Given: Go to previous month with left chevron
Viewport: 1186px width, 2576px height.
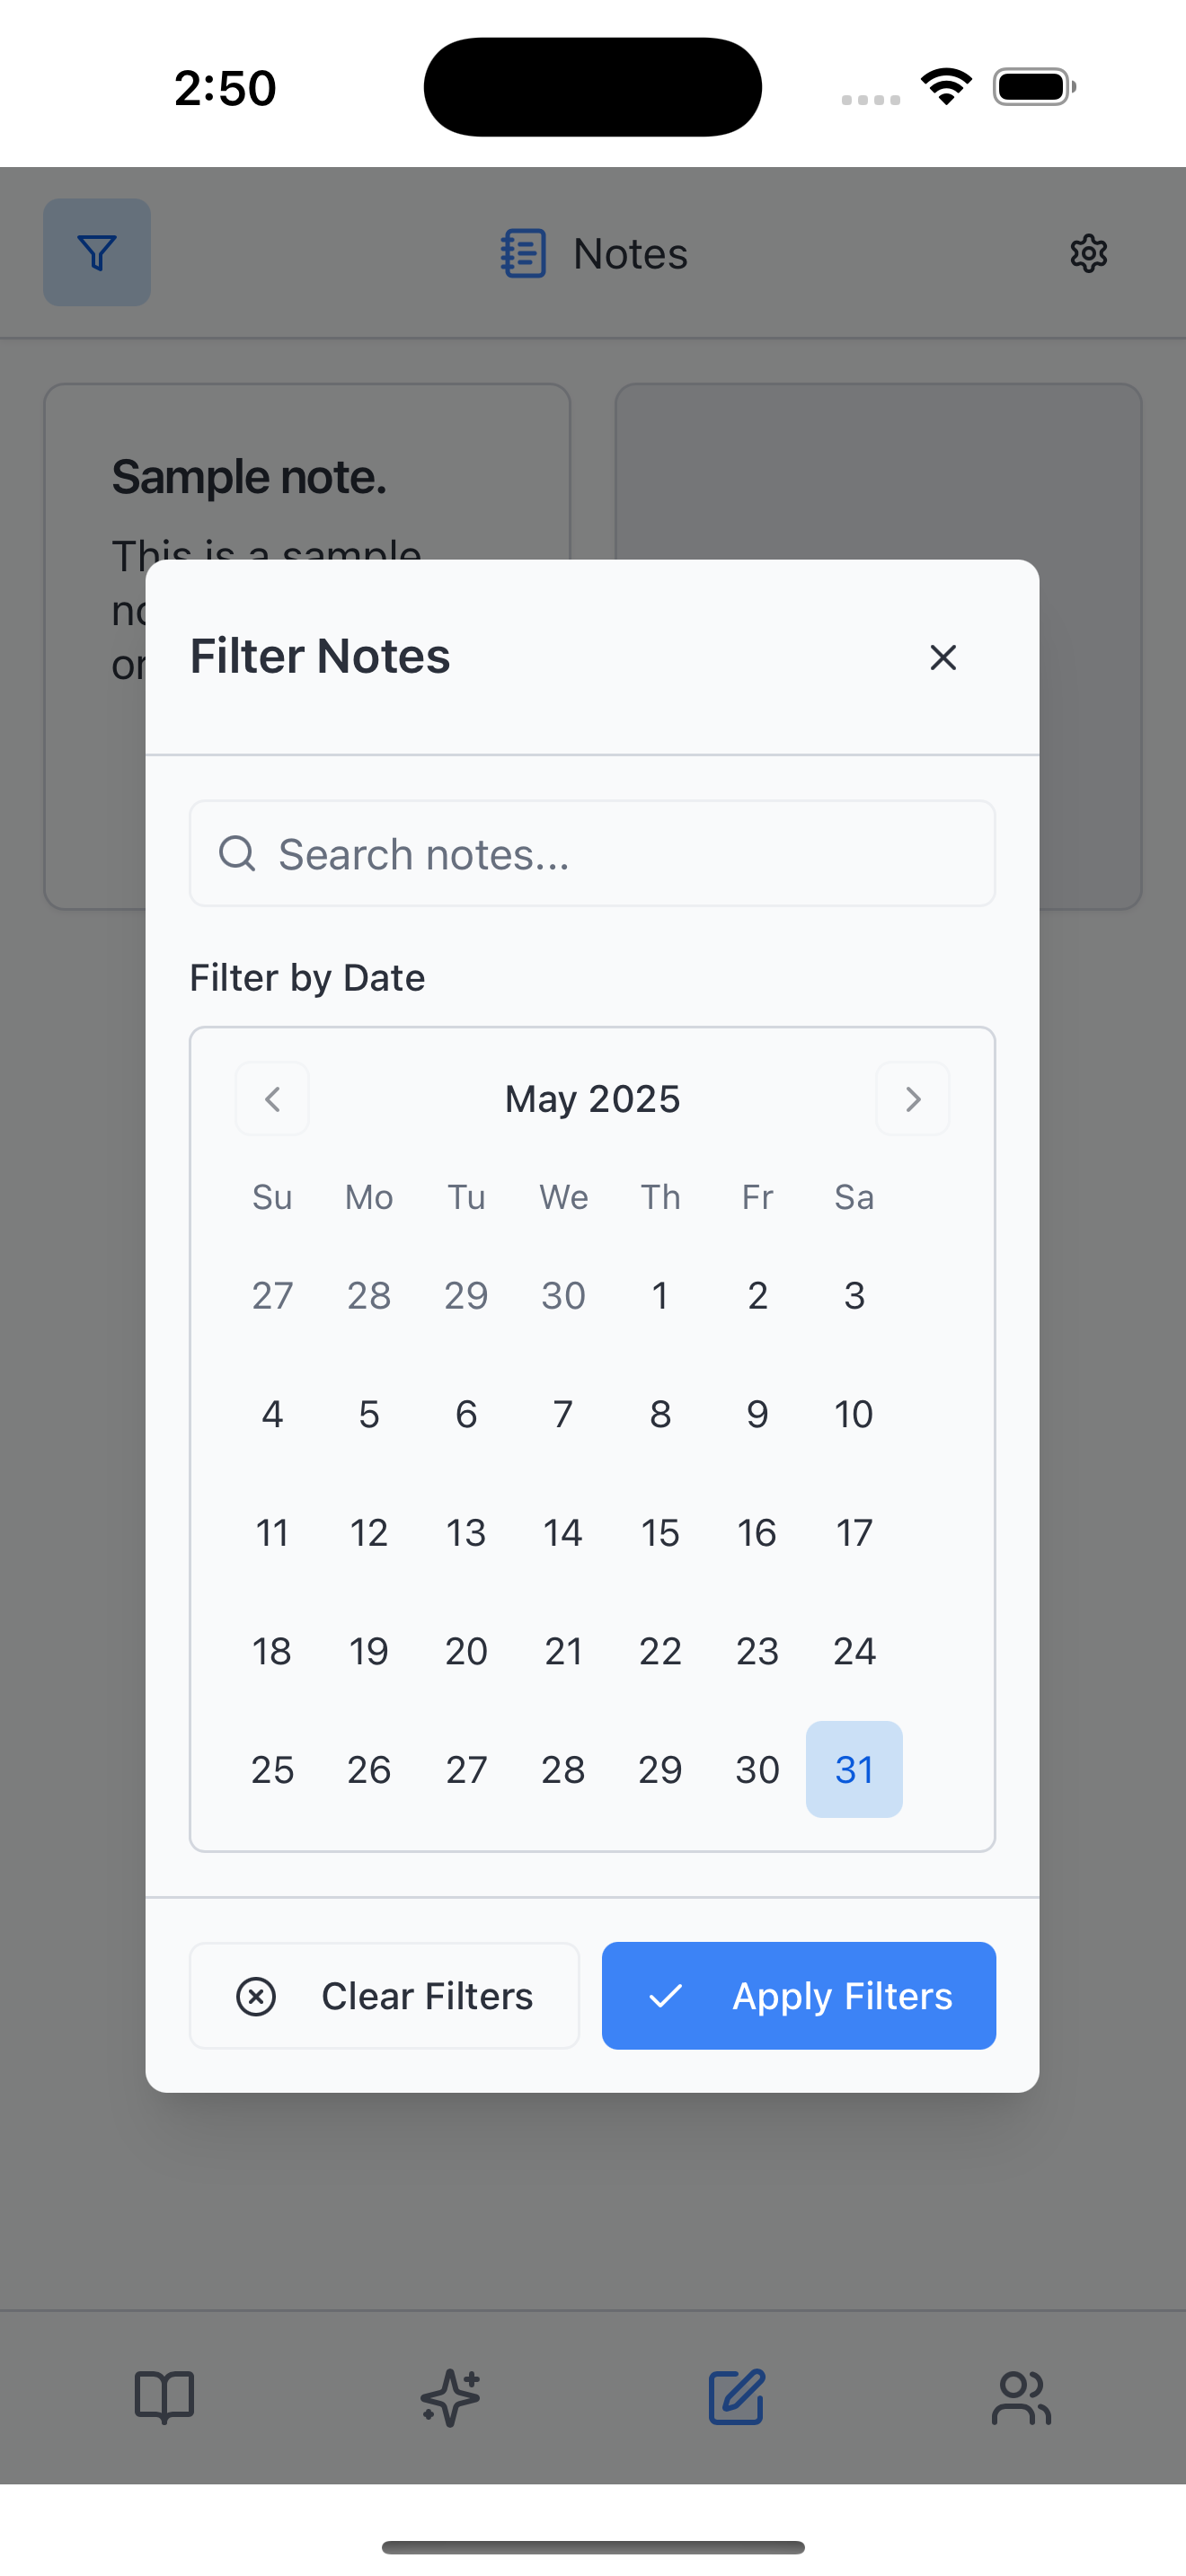Looking at the screenshot, I should pyautogui.click(x=272, y=1099).
